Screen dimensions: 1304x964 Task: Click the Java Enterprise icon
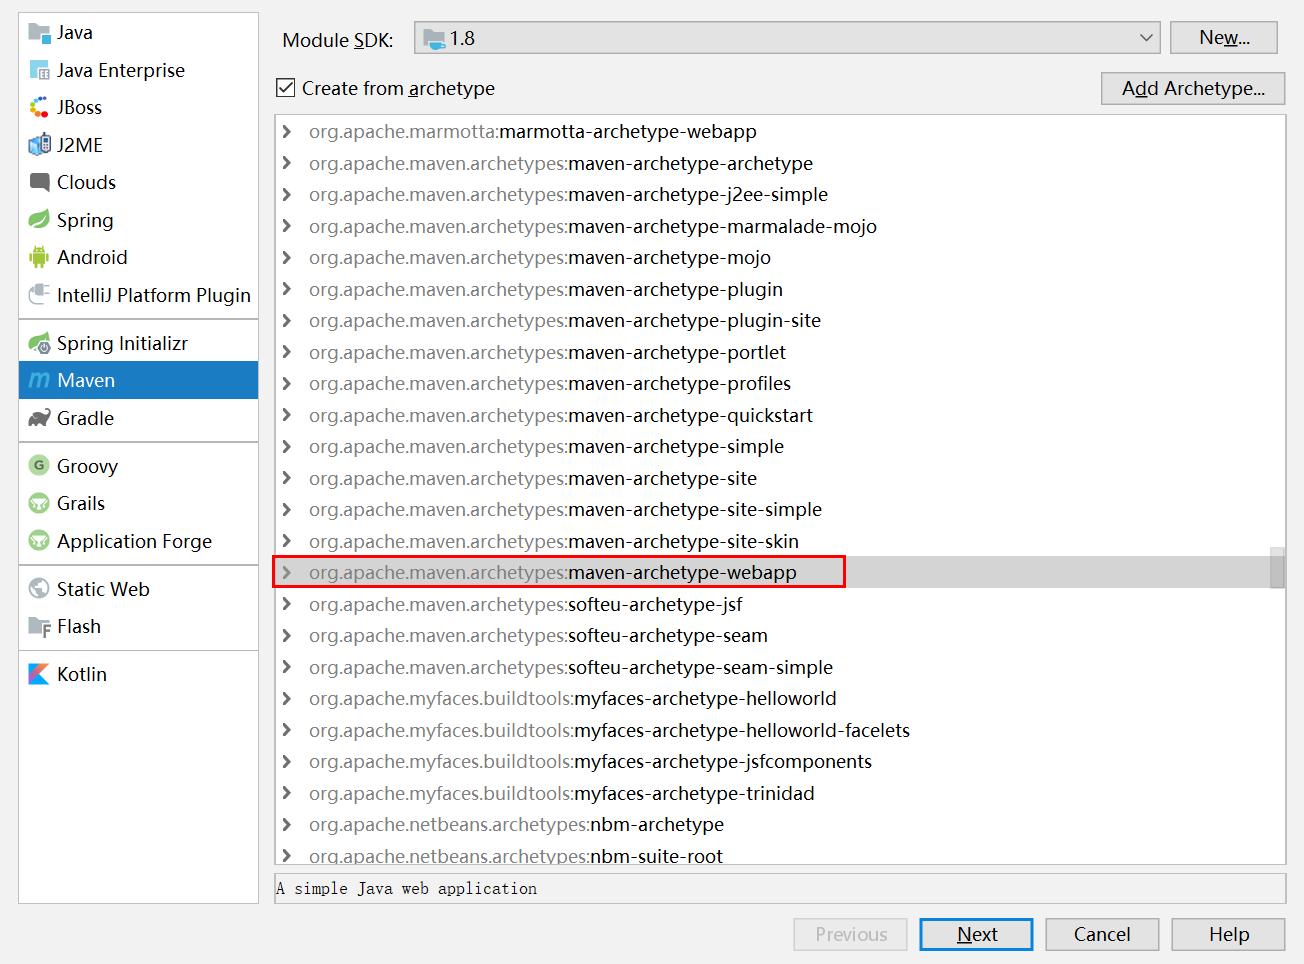[39, 70]
